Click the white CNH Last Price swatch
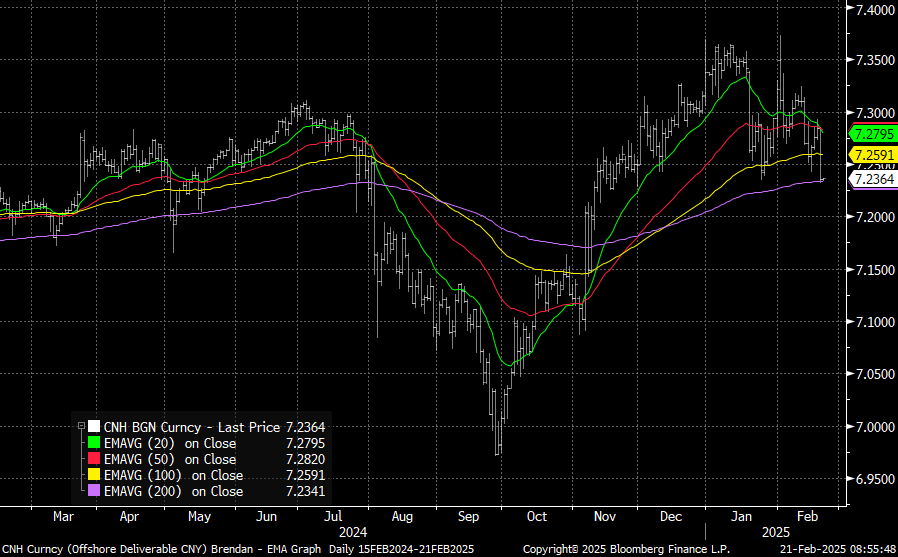The image size is (898, 557). click(94, 428)
